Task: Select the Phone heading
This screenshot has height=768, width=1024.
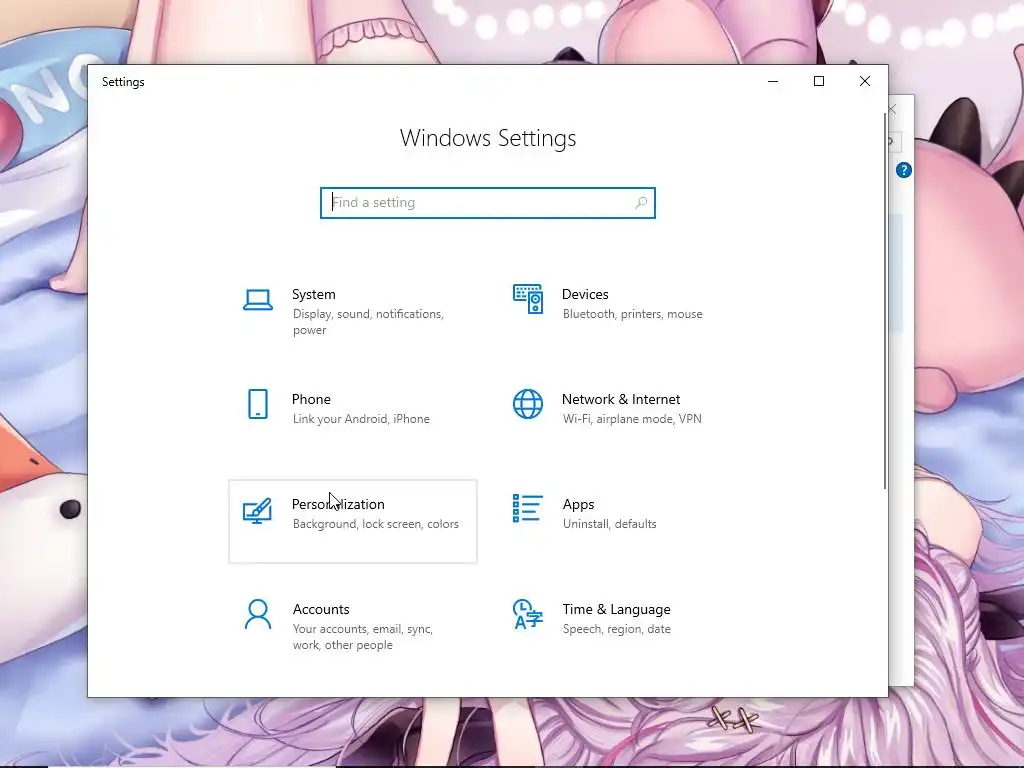Action: [311, 399]
